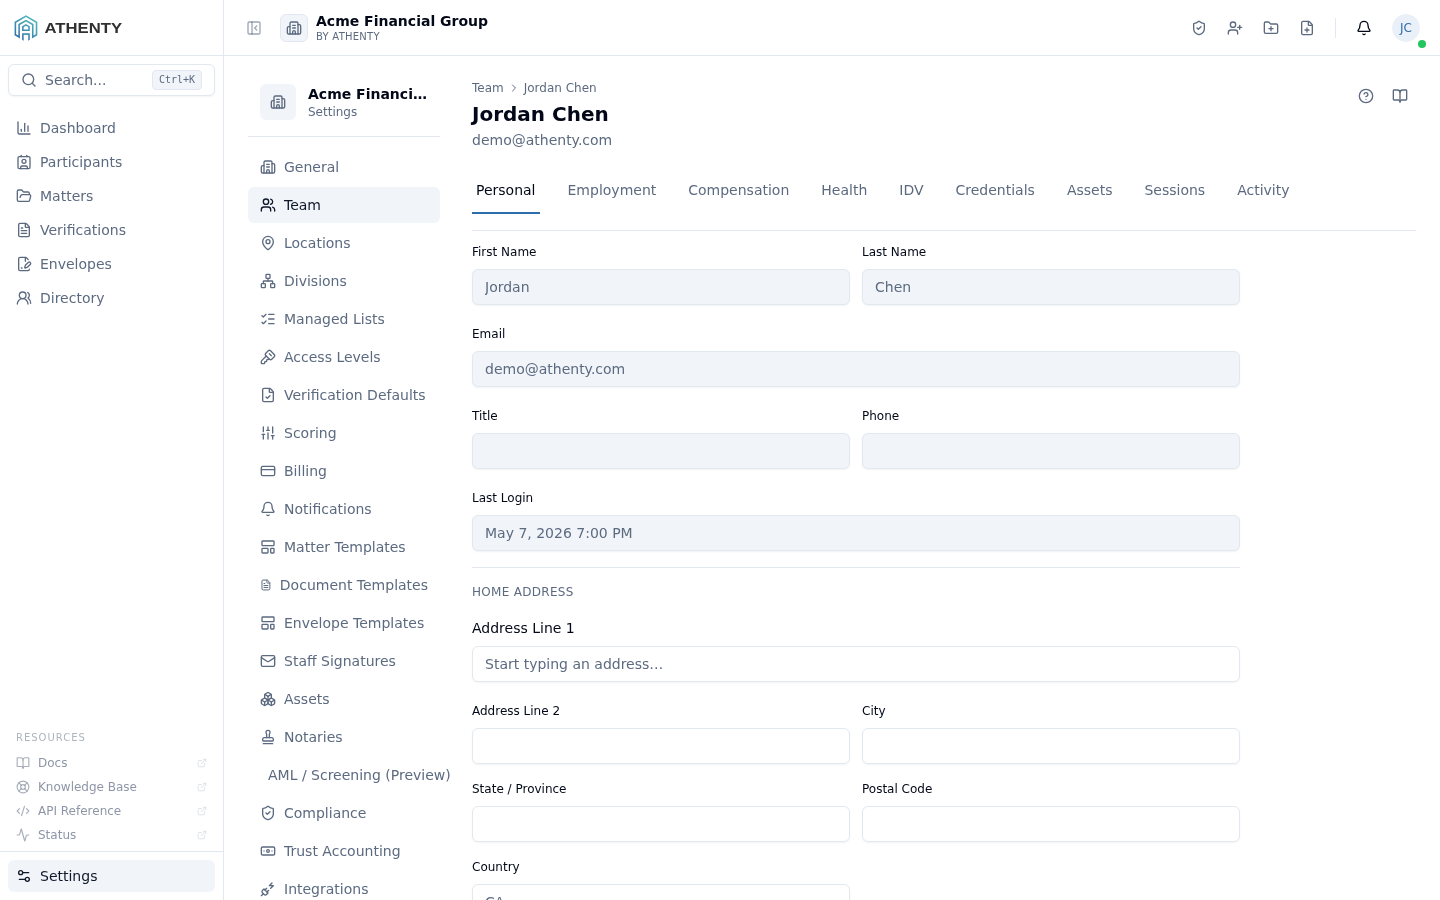The image size is (1440, 900).
Task: Click the Envelopes icon in sidebar
Action: 24,264
